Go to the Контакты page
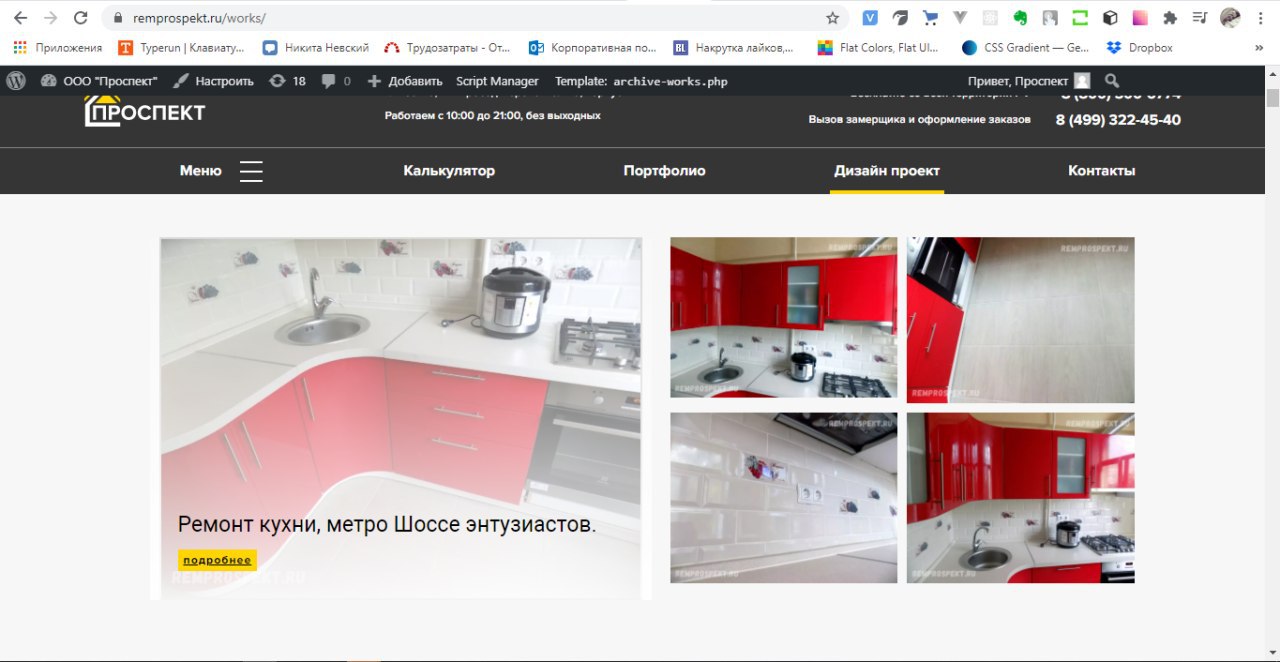This screenshot has width=1280, height=662. pos(1101,171)
